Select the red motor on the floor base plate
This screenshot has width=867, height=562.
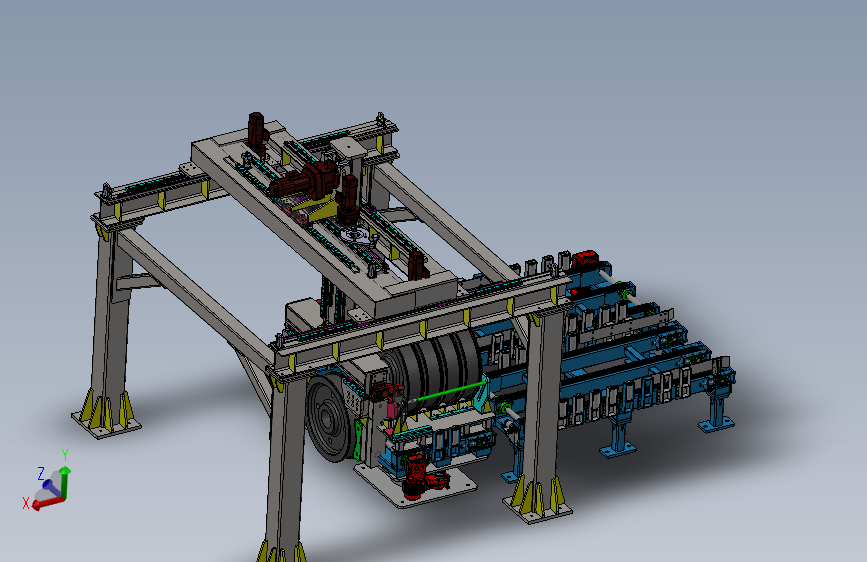coord(421,476)
